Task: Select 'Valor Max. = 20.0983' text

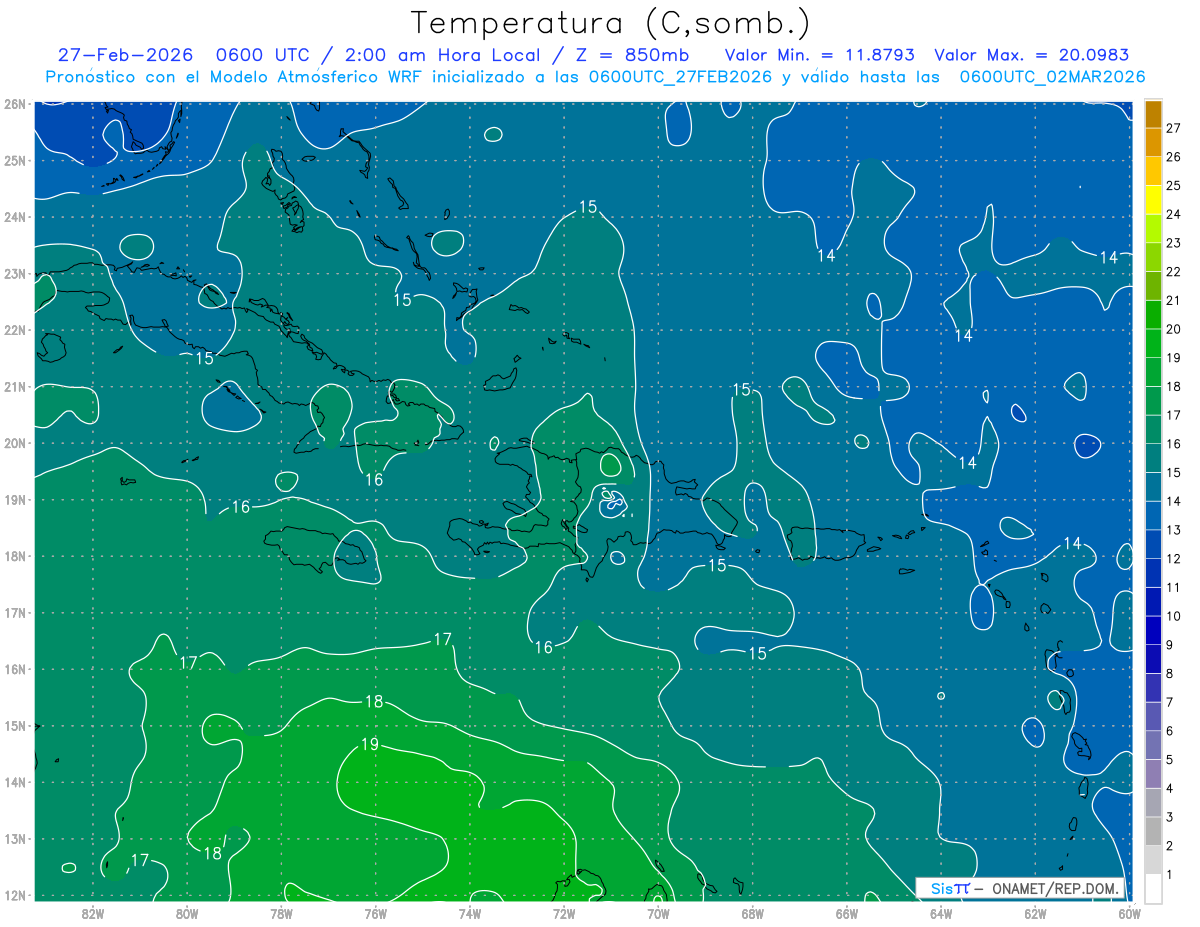Action: 1032,55
